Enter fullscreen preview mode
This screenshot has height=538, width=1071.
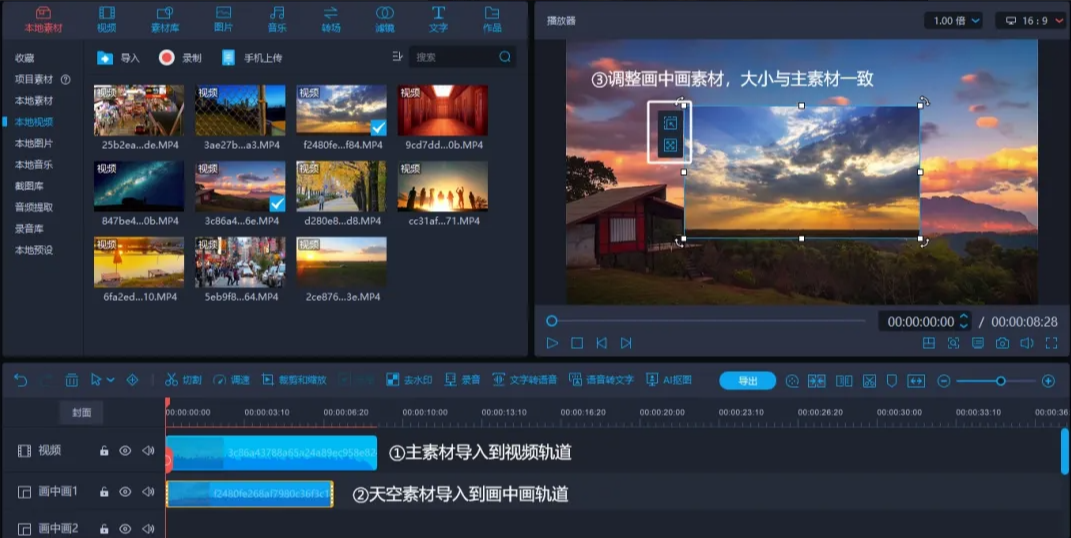(x=1051, y=343)
